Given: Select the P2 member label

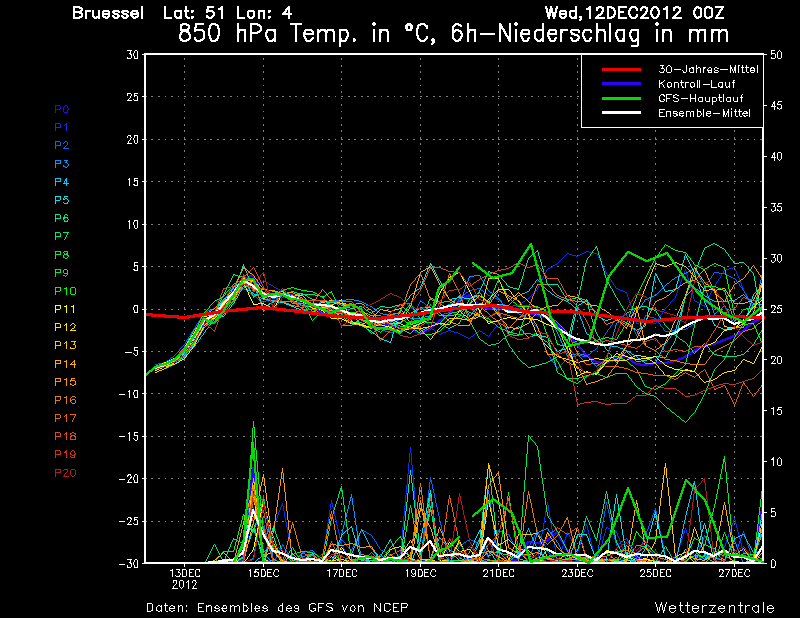Looking at the screenshot, I should tap(62, 145).
